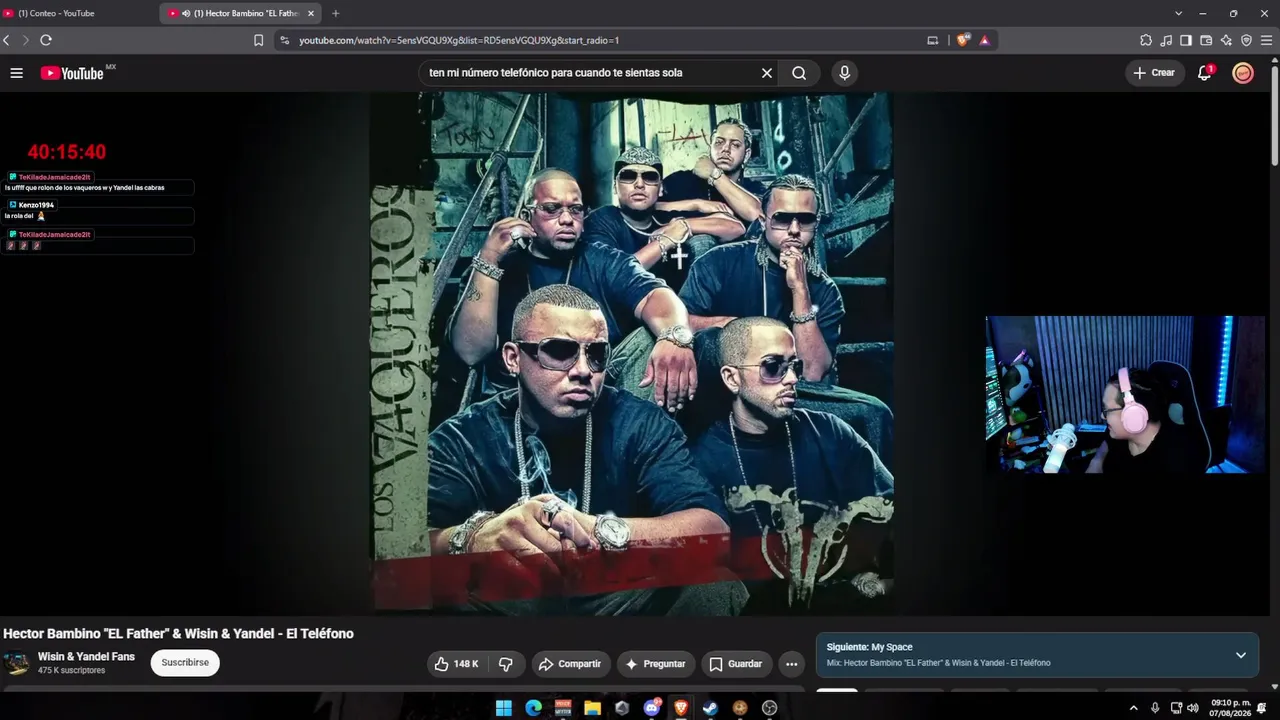Open the Leo AI sparkle icon

tap(1226, 40)
